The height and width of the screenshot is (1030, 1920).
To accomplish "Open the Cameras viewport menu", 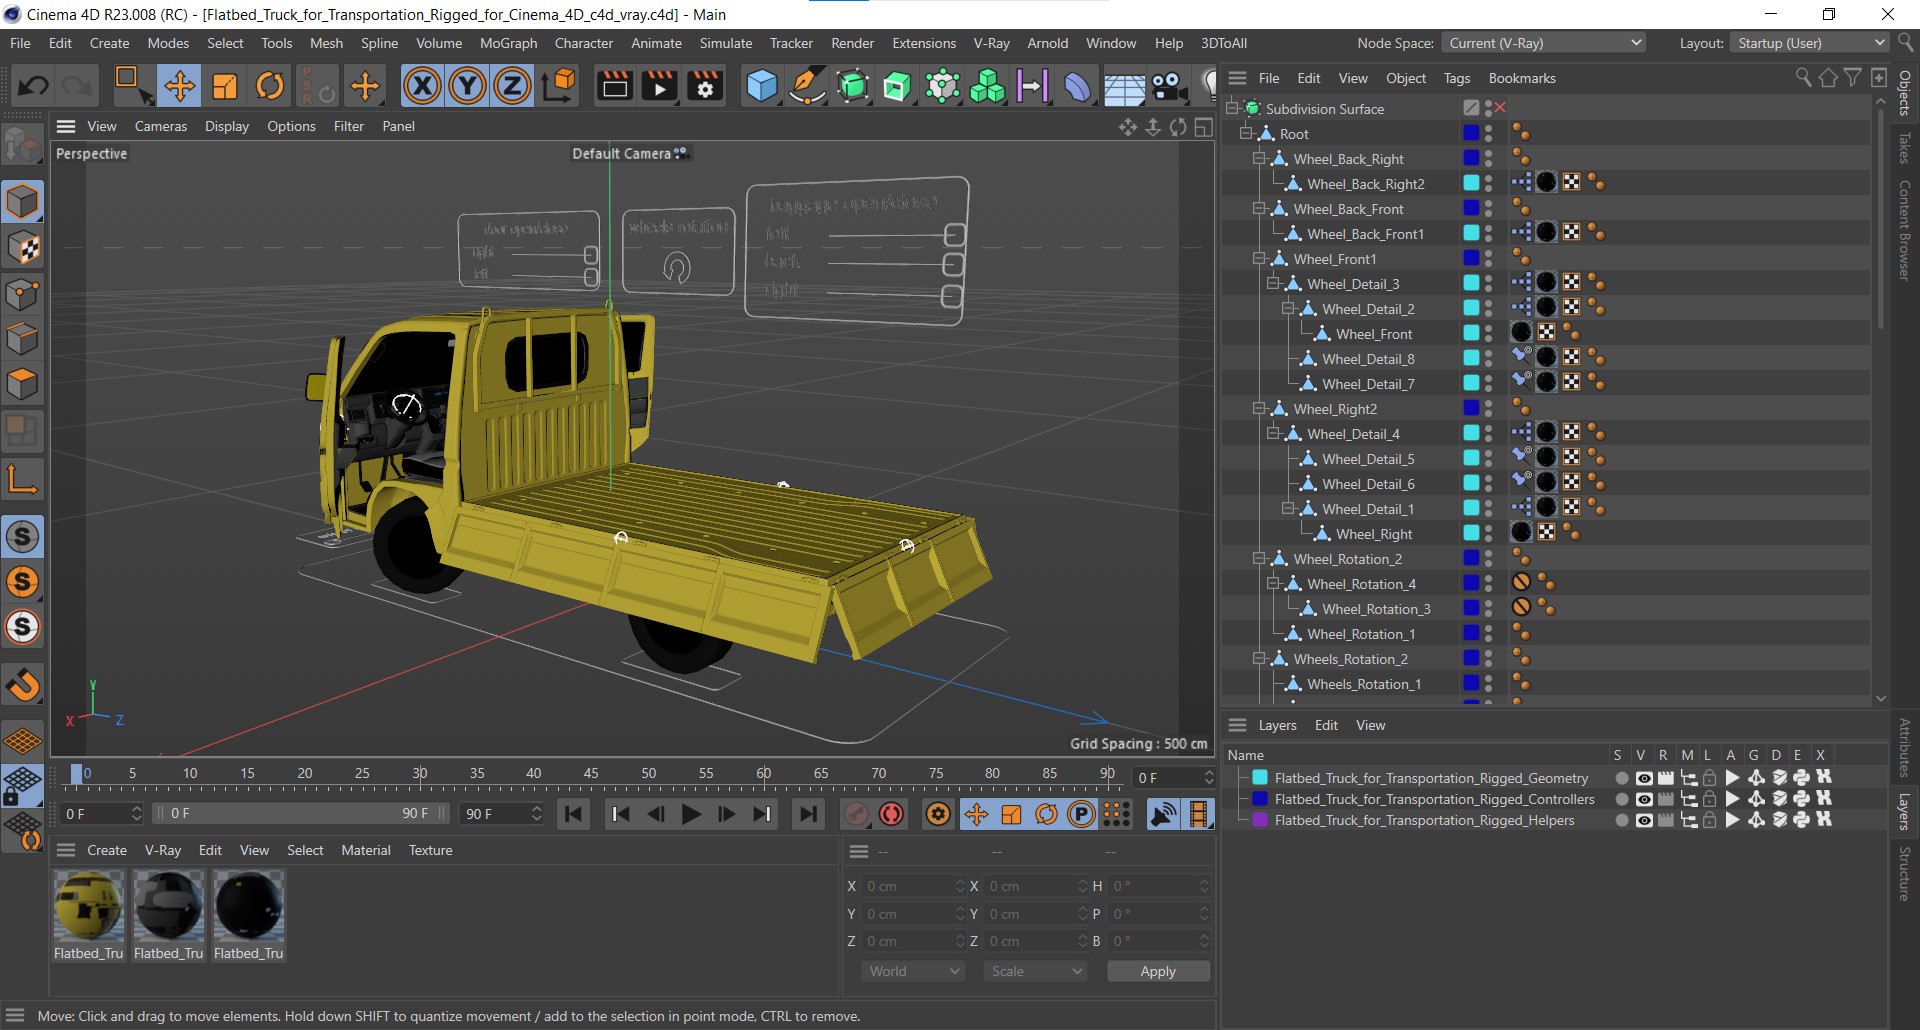I will pyautogui.click(x=161, y=126).
